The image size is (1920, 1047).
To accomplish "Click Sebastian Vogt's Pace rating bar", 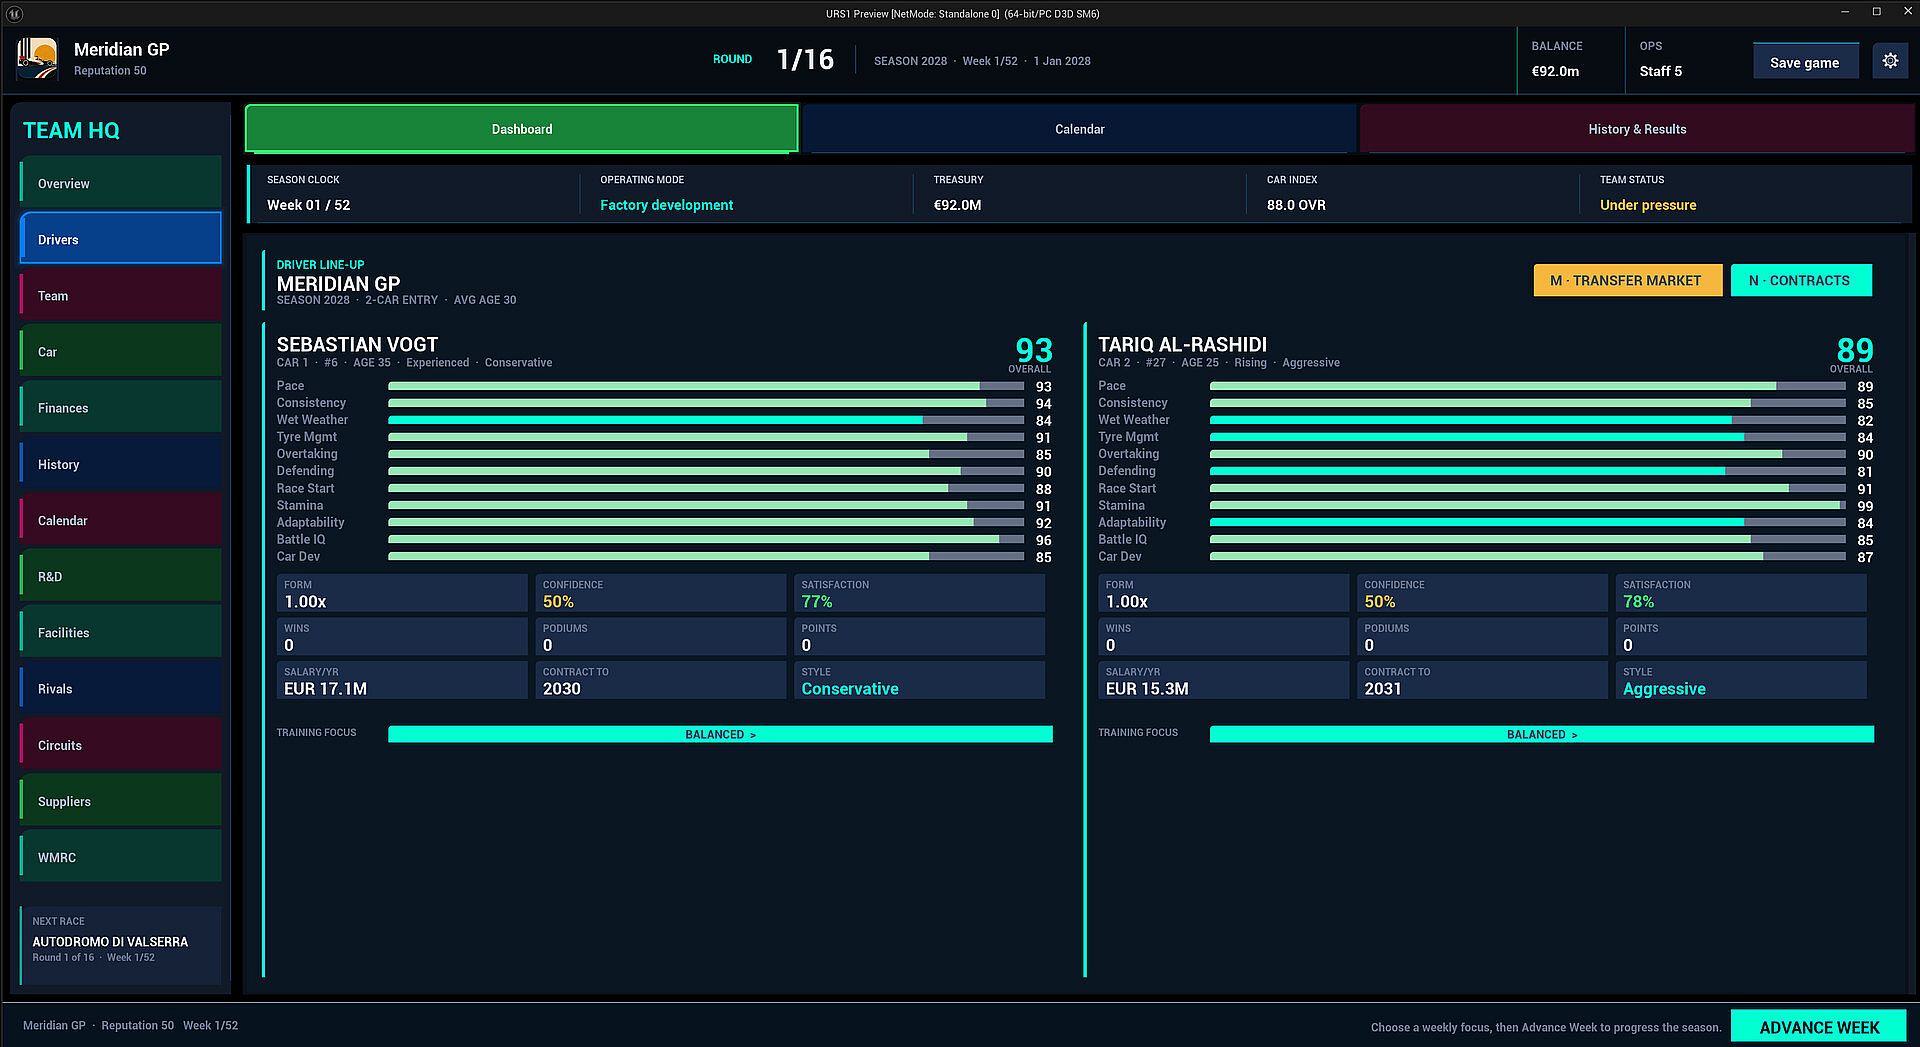I will 706,386.
